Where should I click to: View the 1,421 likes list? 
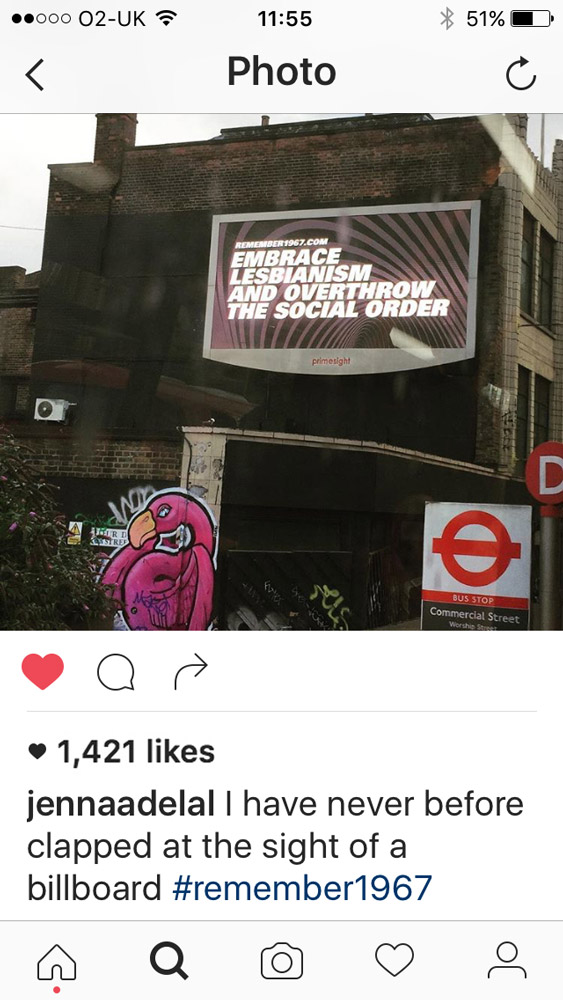pos(122,752)
